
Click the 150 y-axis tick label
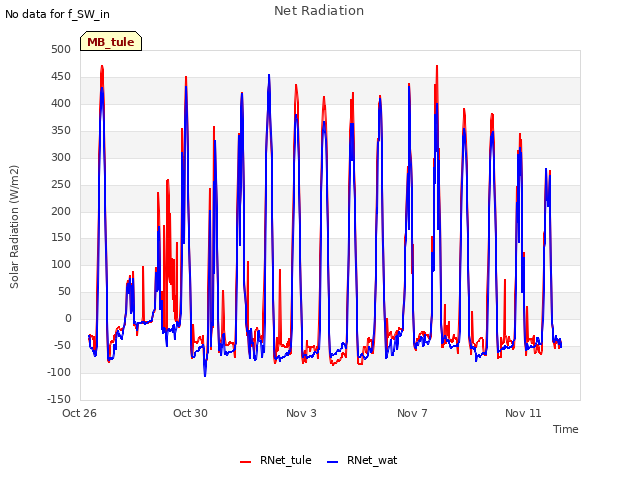[61, 237]
